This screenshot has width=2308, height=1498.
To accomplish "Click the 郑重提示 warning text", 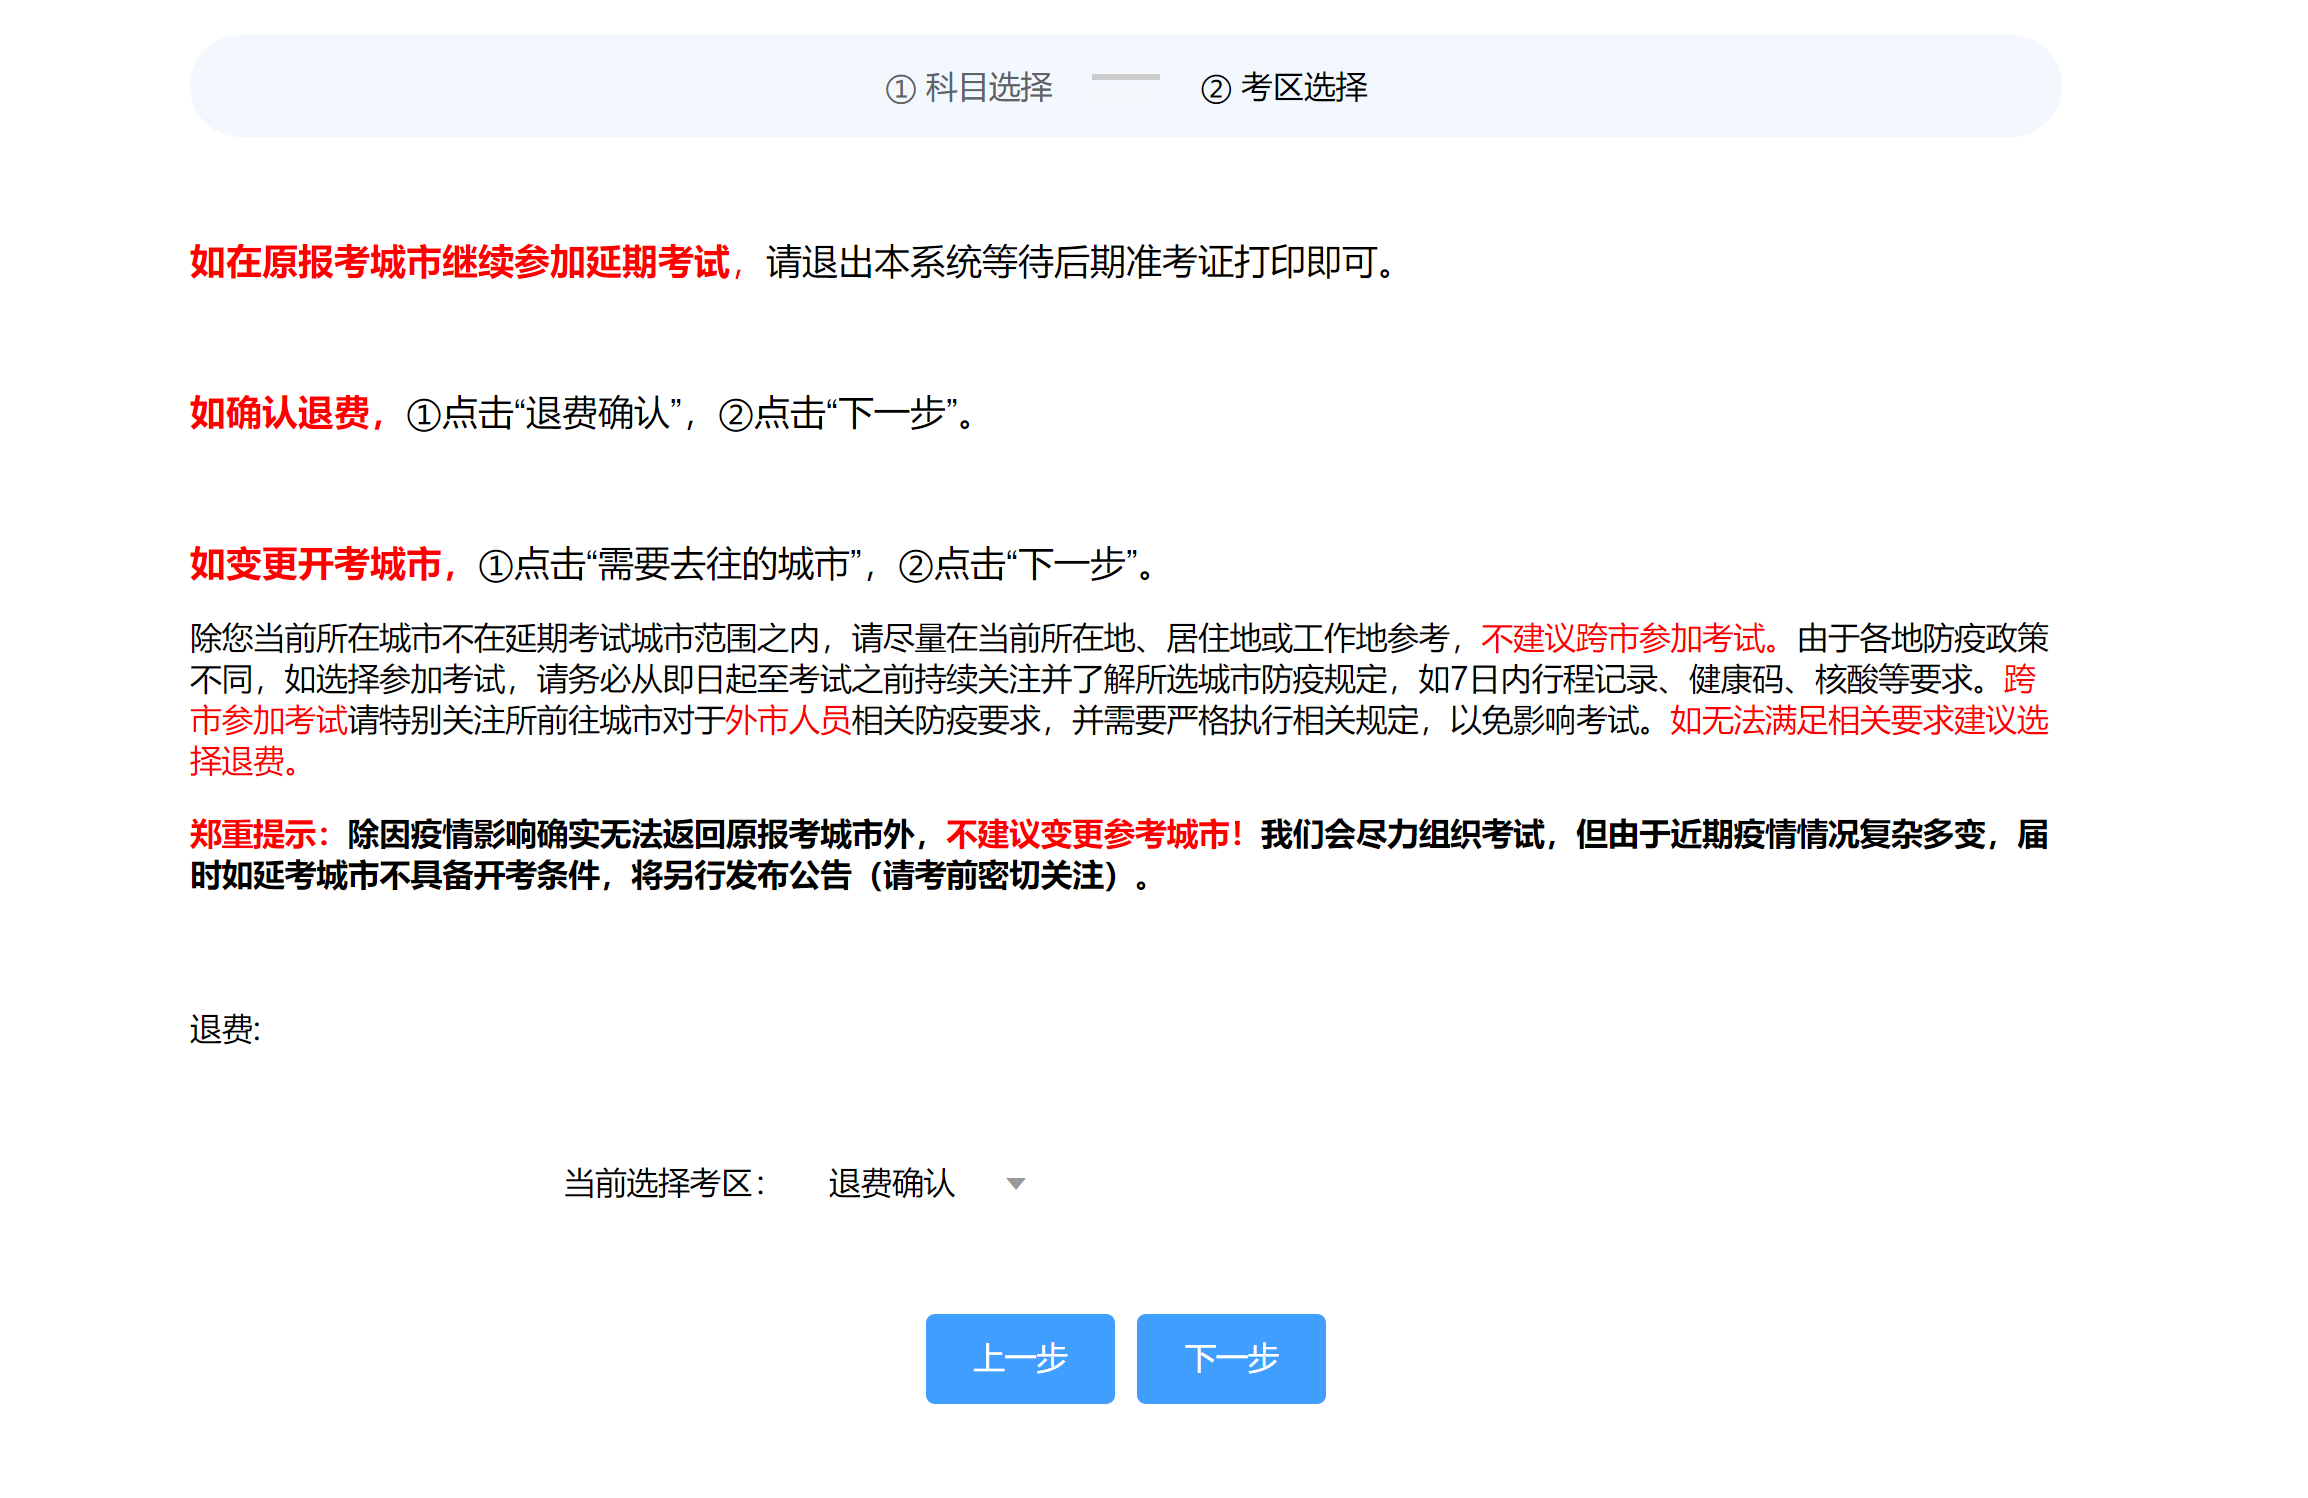I will [260, 834].
